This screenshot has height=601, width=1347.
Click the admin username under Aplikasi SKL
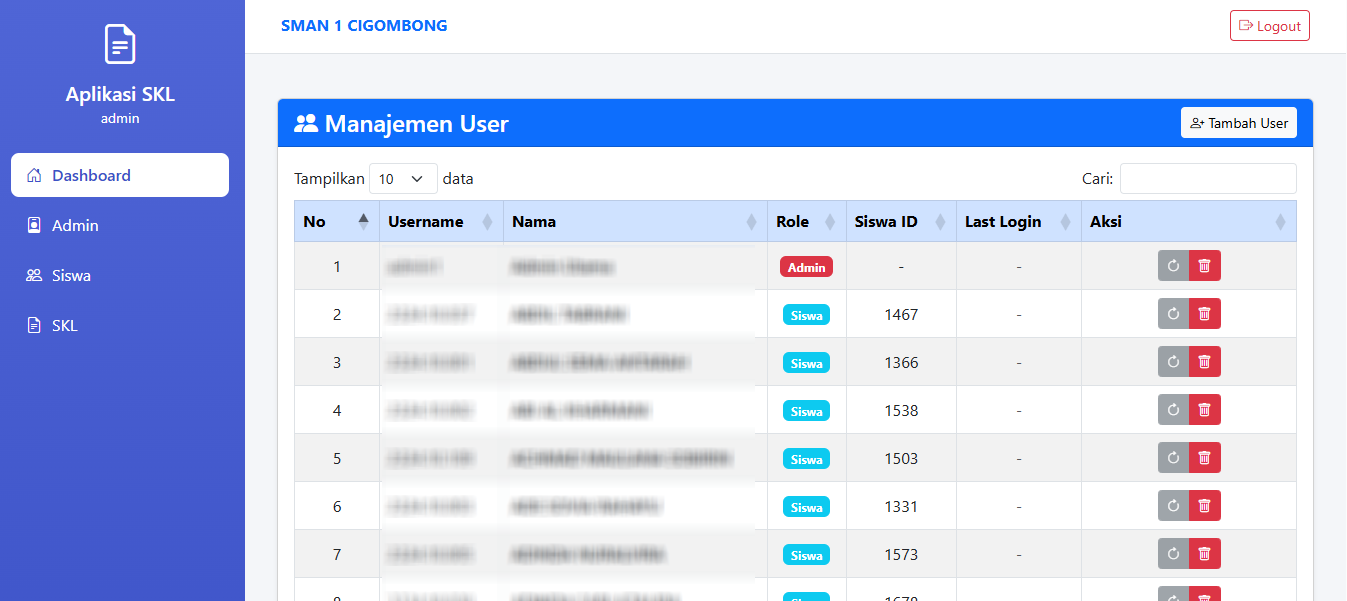tap(120, 118)
